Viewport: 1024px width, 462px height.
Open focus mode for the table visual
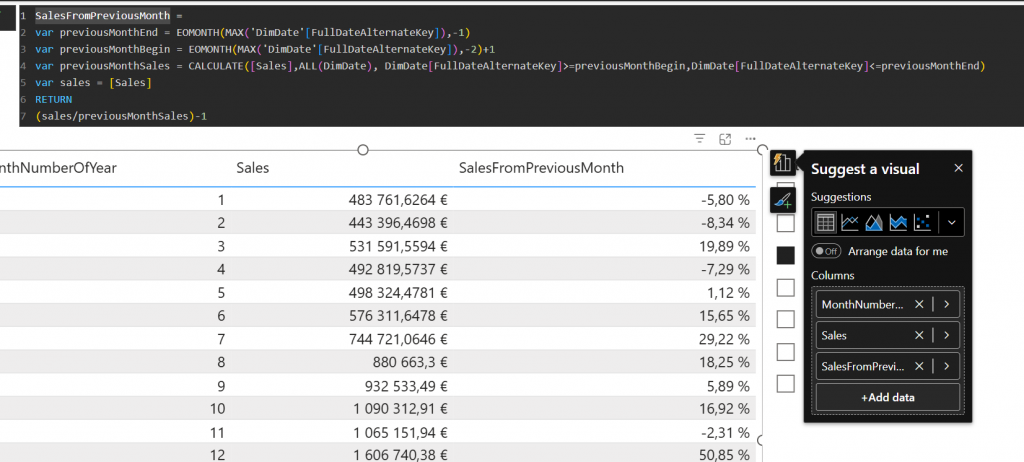click(726, 139)
